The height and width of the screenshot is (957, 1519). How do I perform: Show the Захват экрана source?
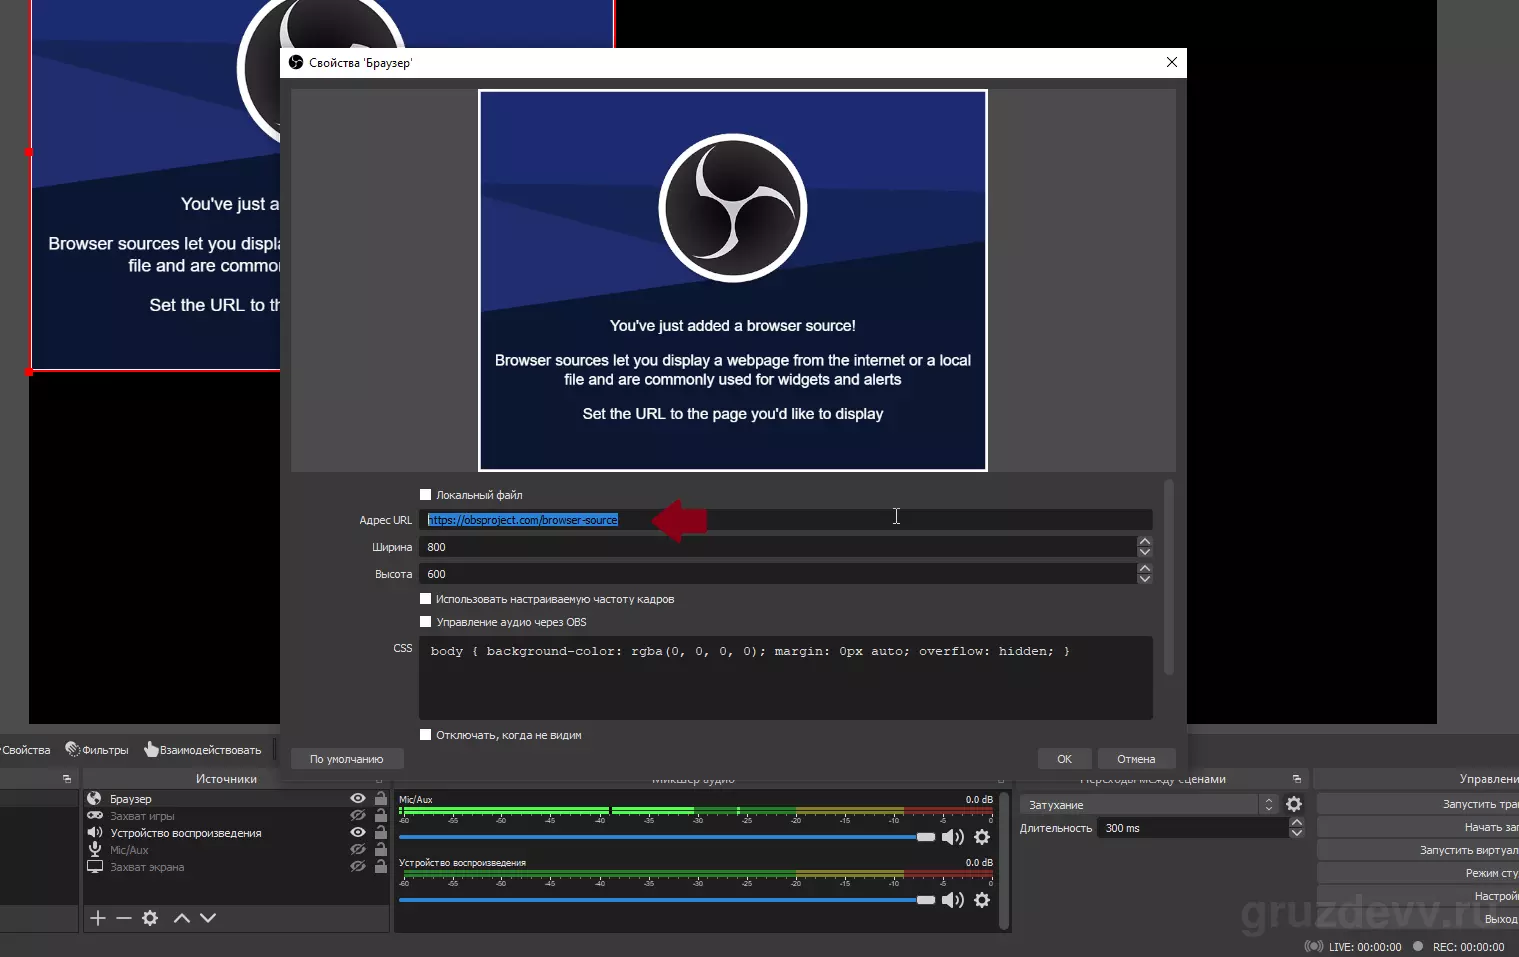point(357,866)
